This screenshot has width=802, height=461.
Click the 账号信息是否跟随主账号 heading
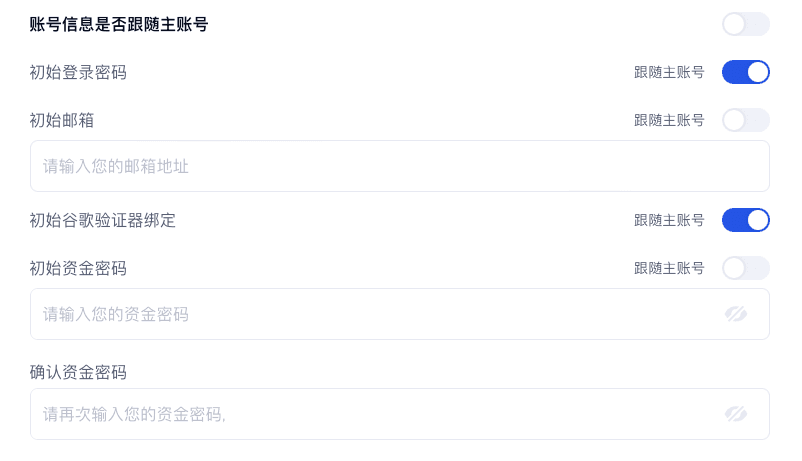point(119,24)
